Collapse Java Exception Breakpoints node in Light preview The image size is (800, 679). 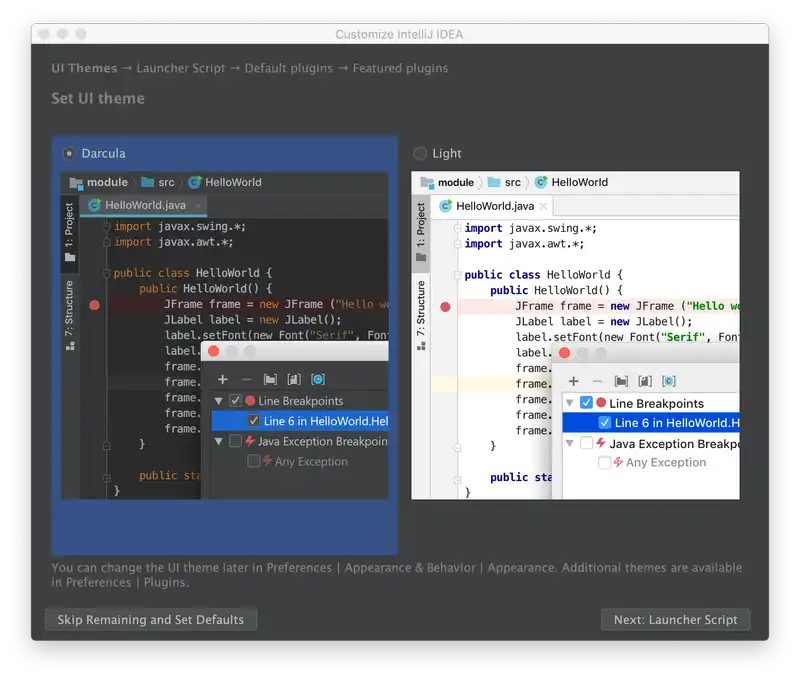point(571,443)
